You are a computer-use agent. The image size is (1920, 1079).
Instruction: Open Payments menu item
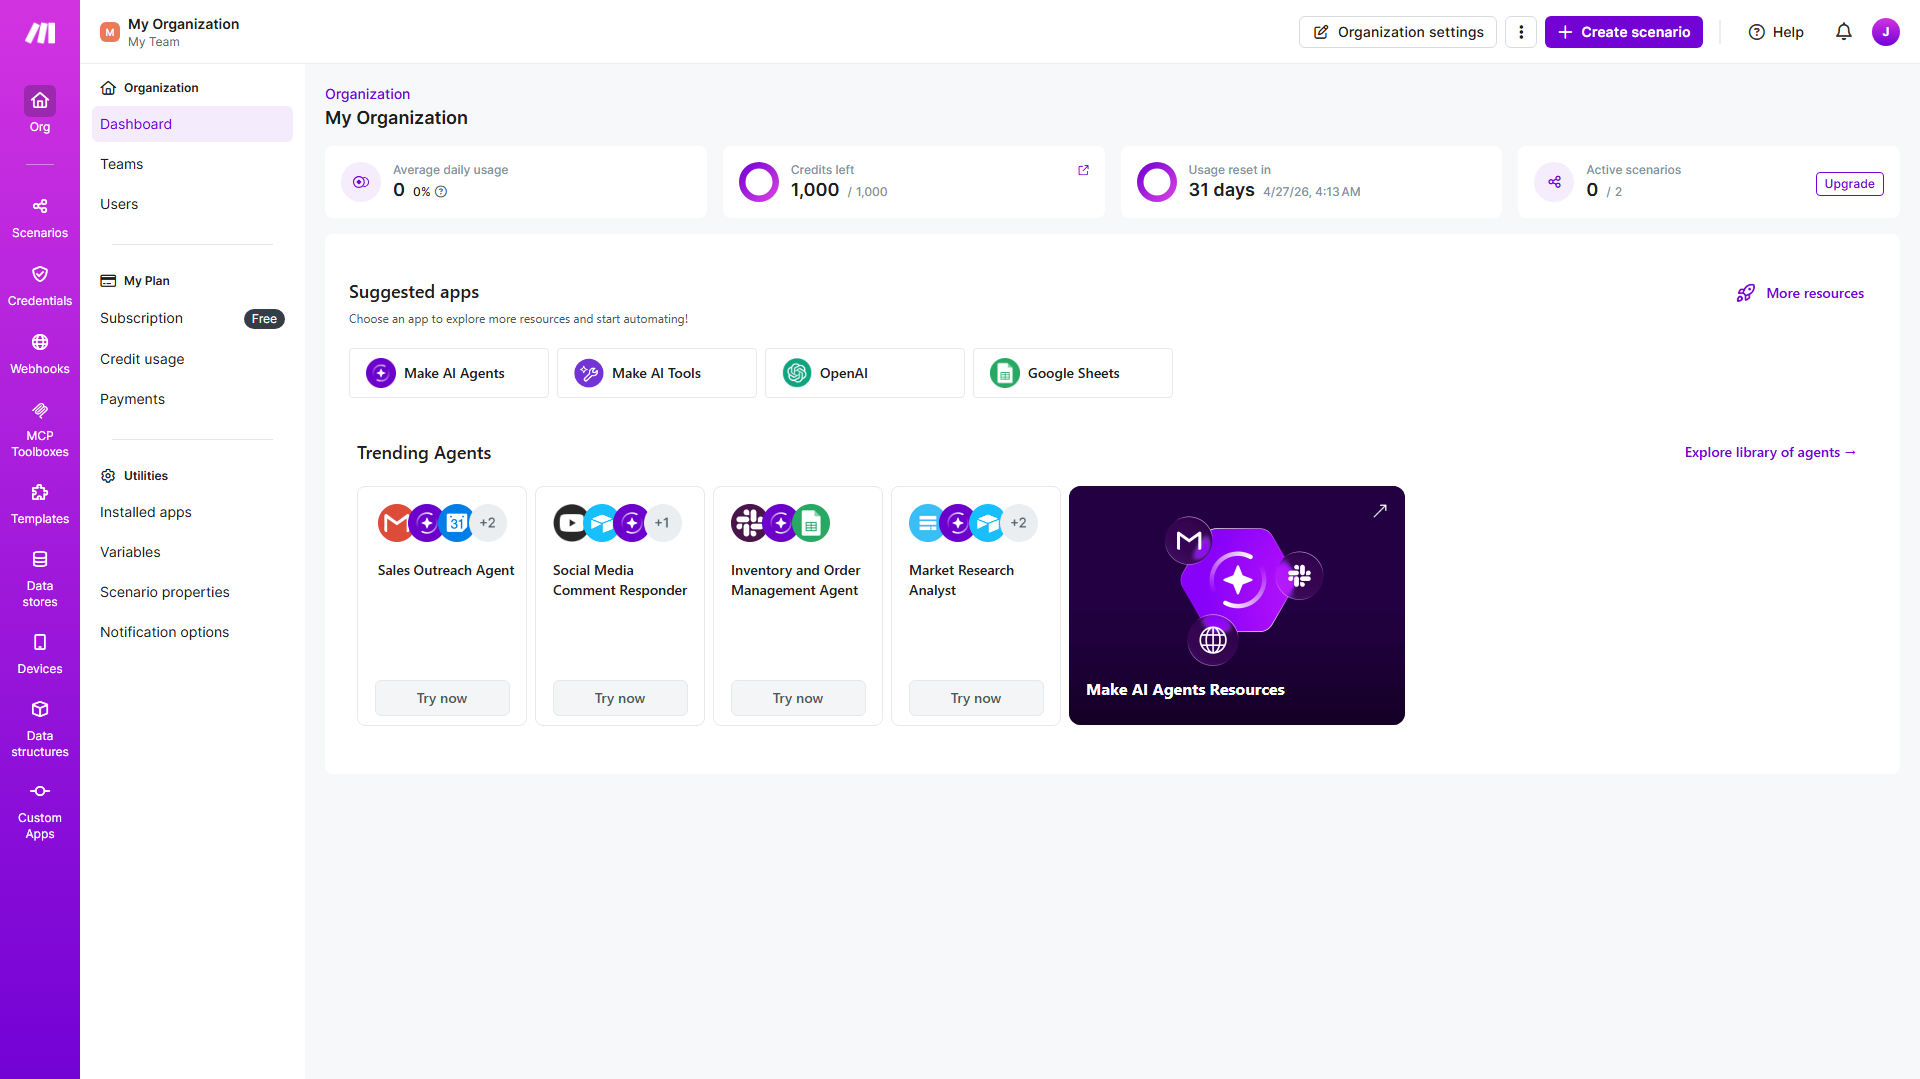pos(192,399)
